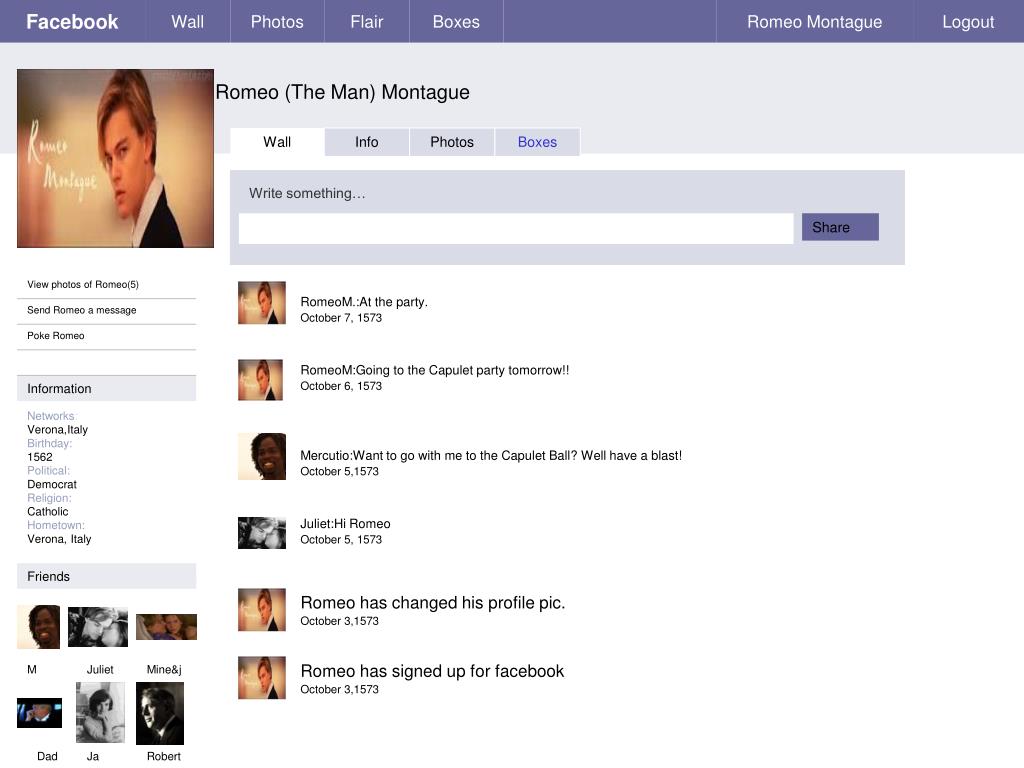Click avatar beside changed profile pic post
This screenshot has height=768, width=1024.
click(x=262, y=609)
